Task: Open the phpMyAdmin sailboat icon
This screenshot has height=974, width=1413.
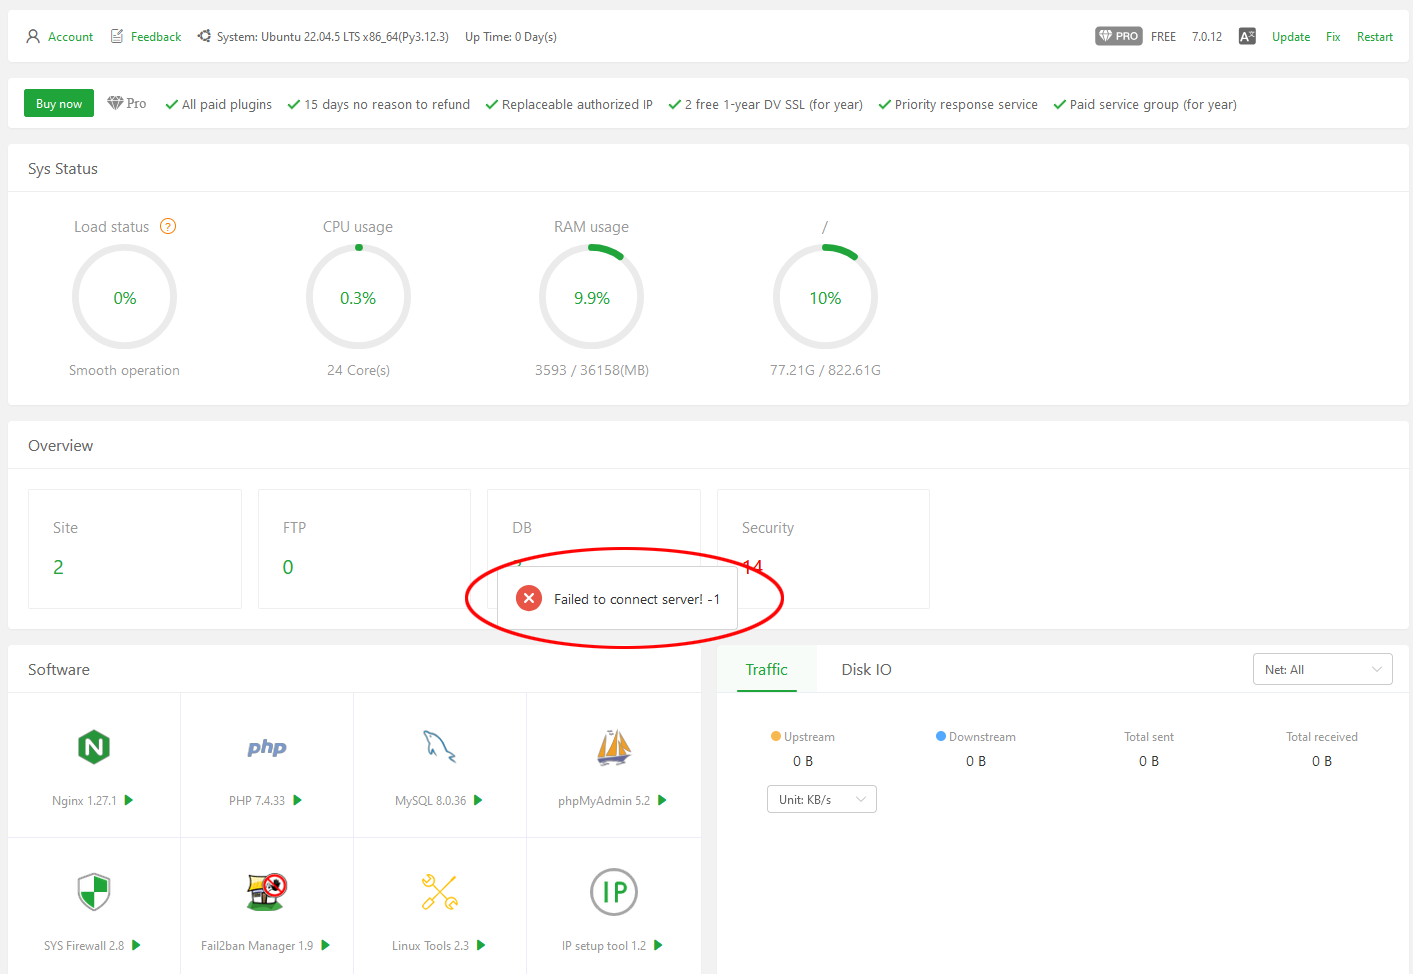Action: (614, 747)
